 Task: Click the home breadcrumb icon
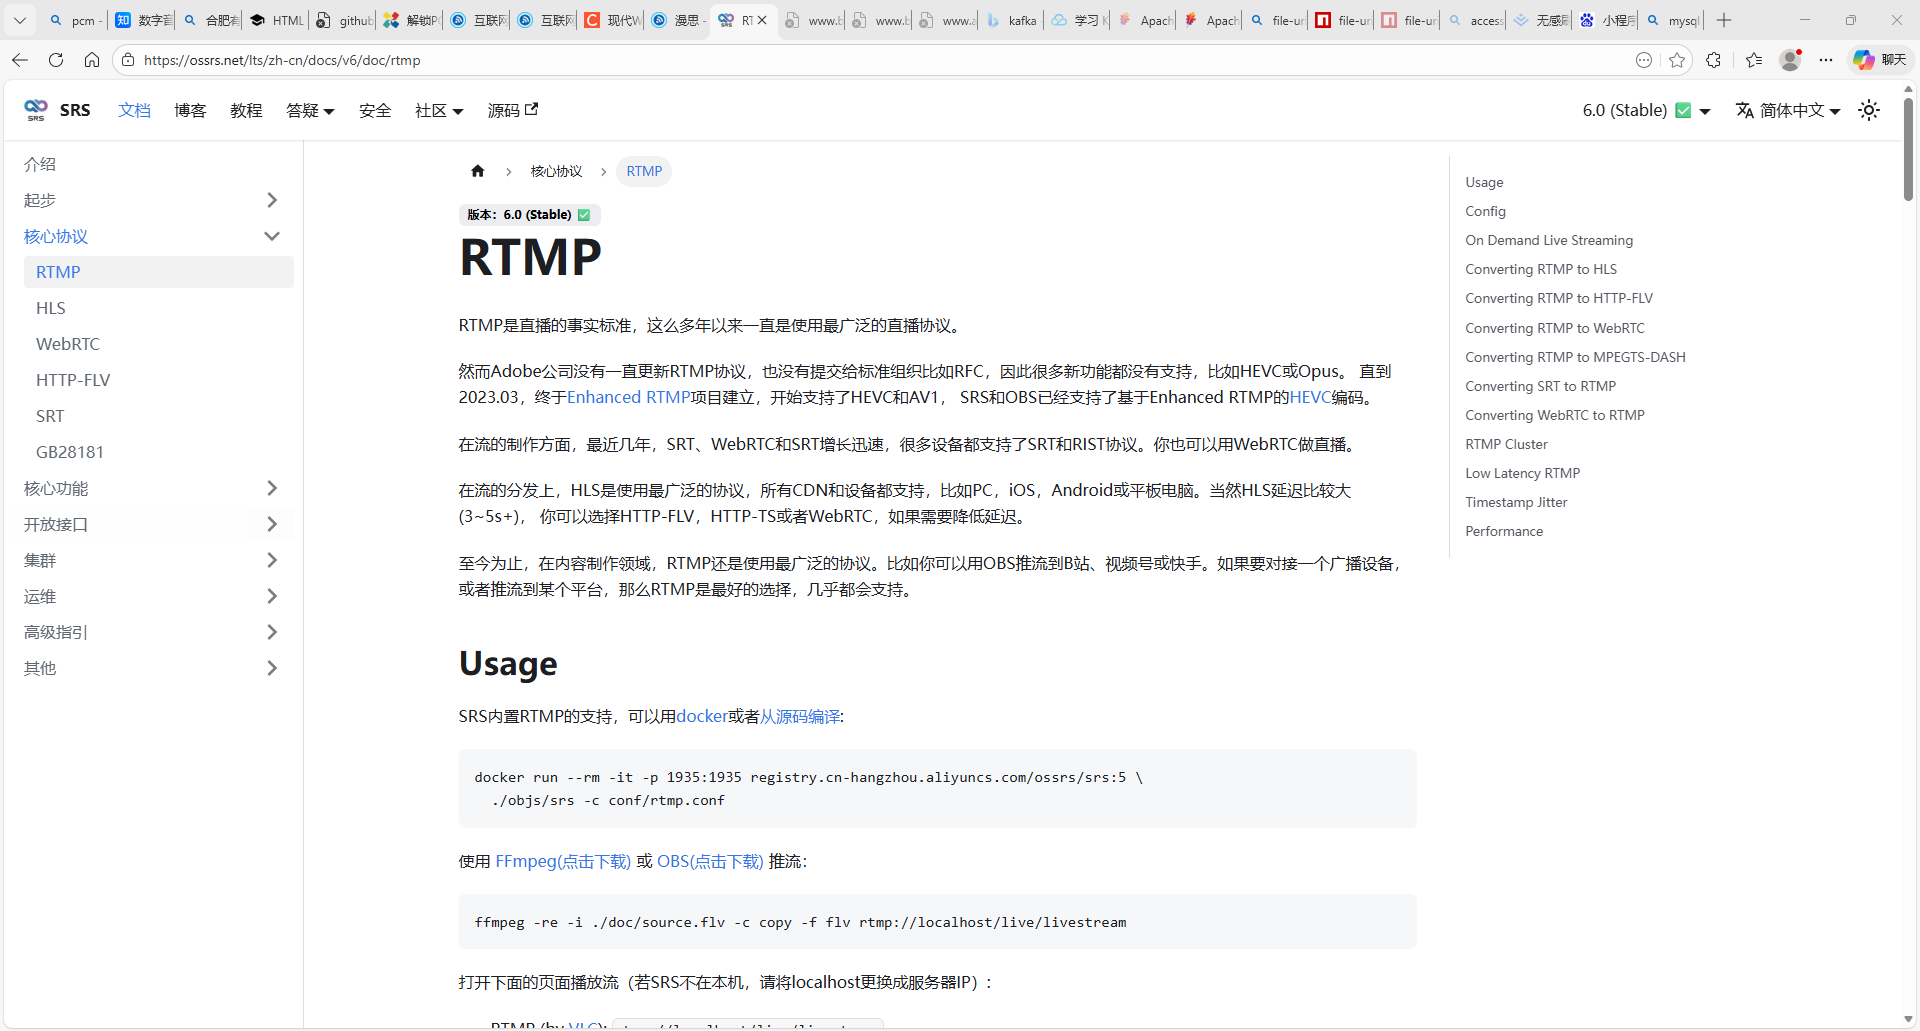[x=478, y=171]
